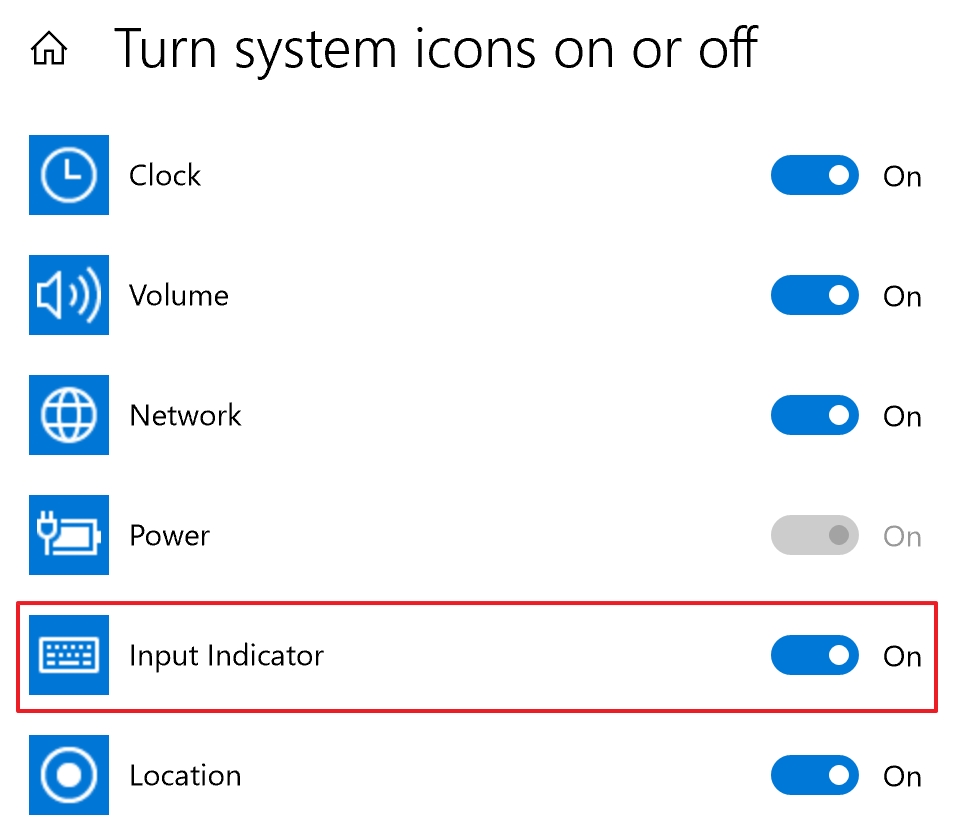Select the "Input Indicator" label text
This screenshot has width=966, height=828.
pos(226,656)
